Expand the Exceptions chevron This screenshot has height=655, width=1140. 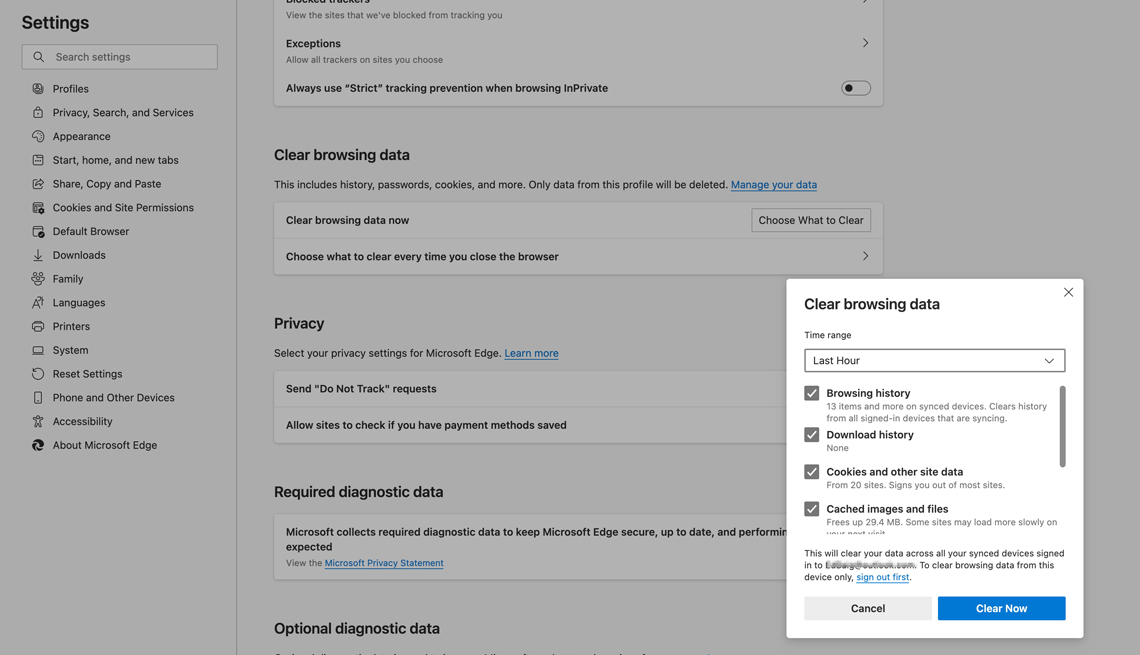tap(865, 43)
